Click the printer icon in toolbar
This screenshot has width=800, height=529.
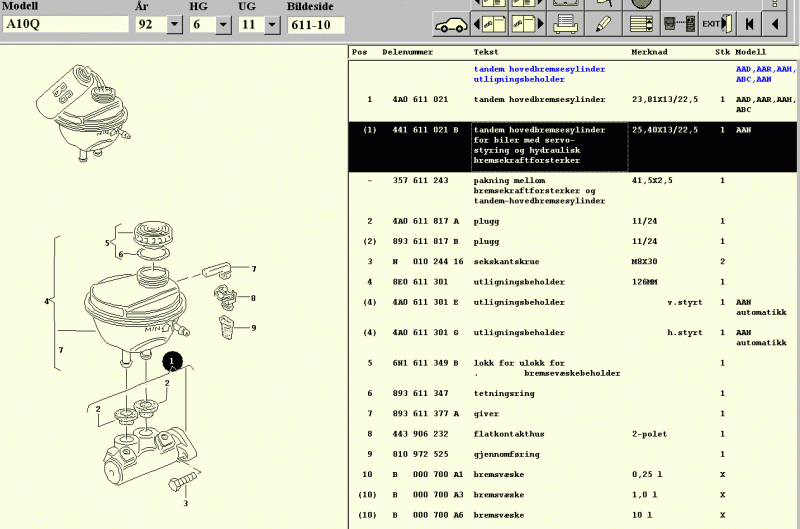click(x=564, y=23)
